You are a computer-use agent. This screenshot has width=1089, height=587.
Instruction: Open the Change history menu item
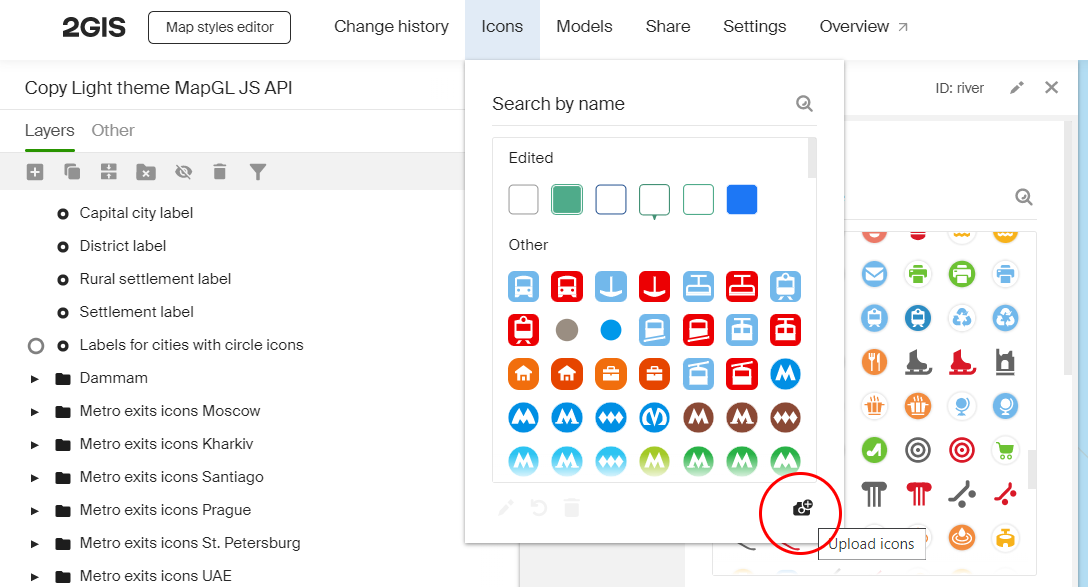391,27
